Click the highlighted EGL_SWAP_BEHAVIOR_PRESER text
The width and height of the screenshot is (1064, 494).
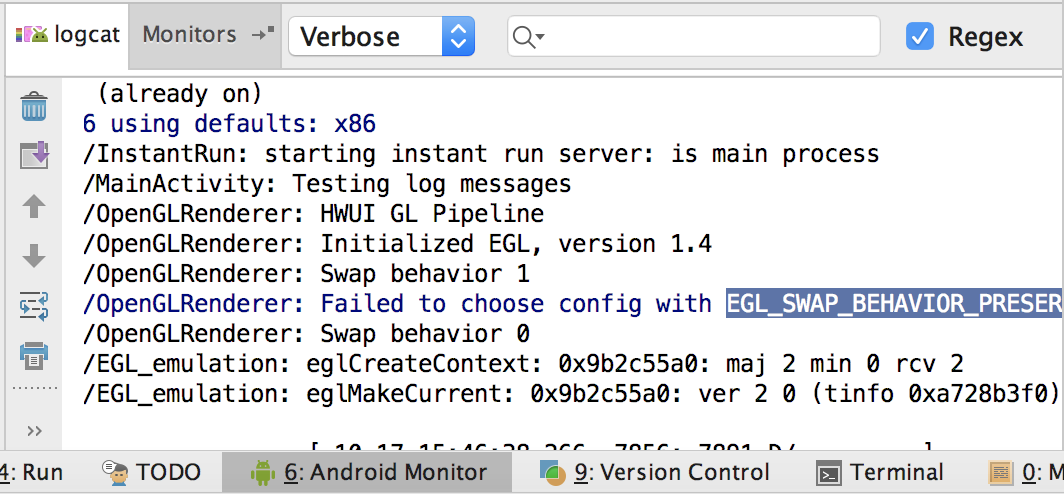894,303
